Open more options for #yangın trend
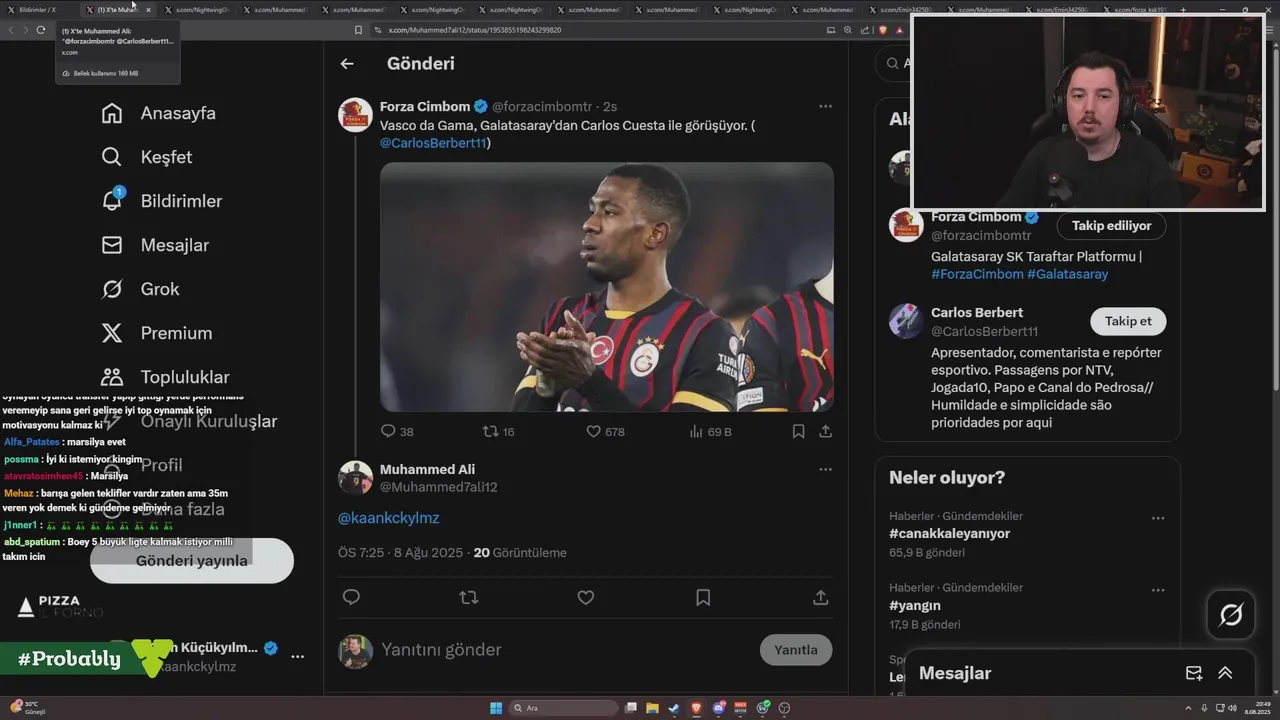Image resolution: width=1280 pixels, height=720 pixels. [x=1158, y=590]
